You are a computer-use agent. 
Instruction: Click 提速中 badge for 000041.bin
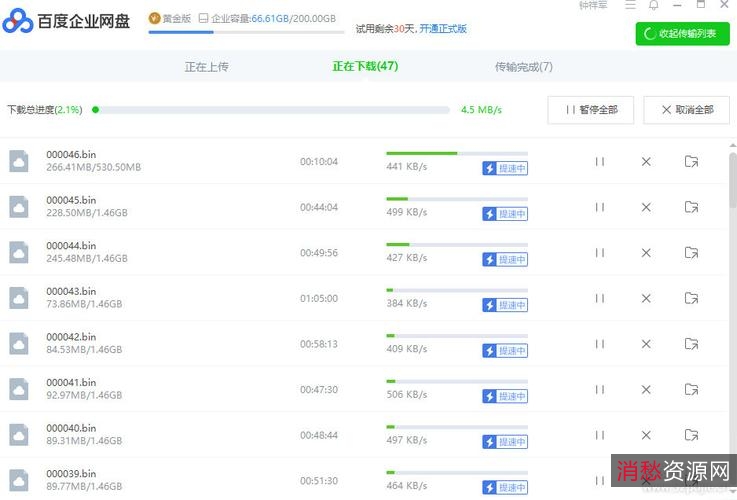tap(505, 396)
